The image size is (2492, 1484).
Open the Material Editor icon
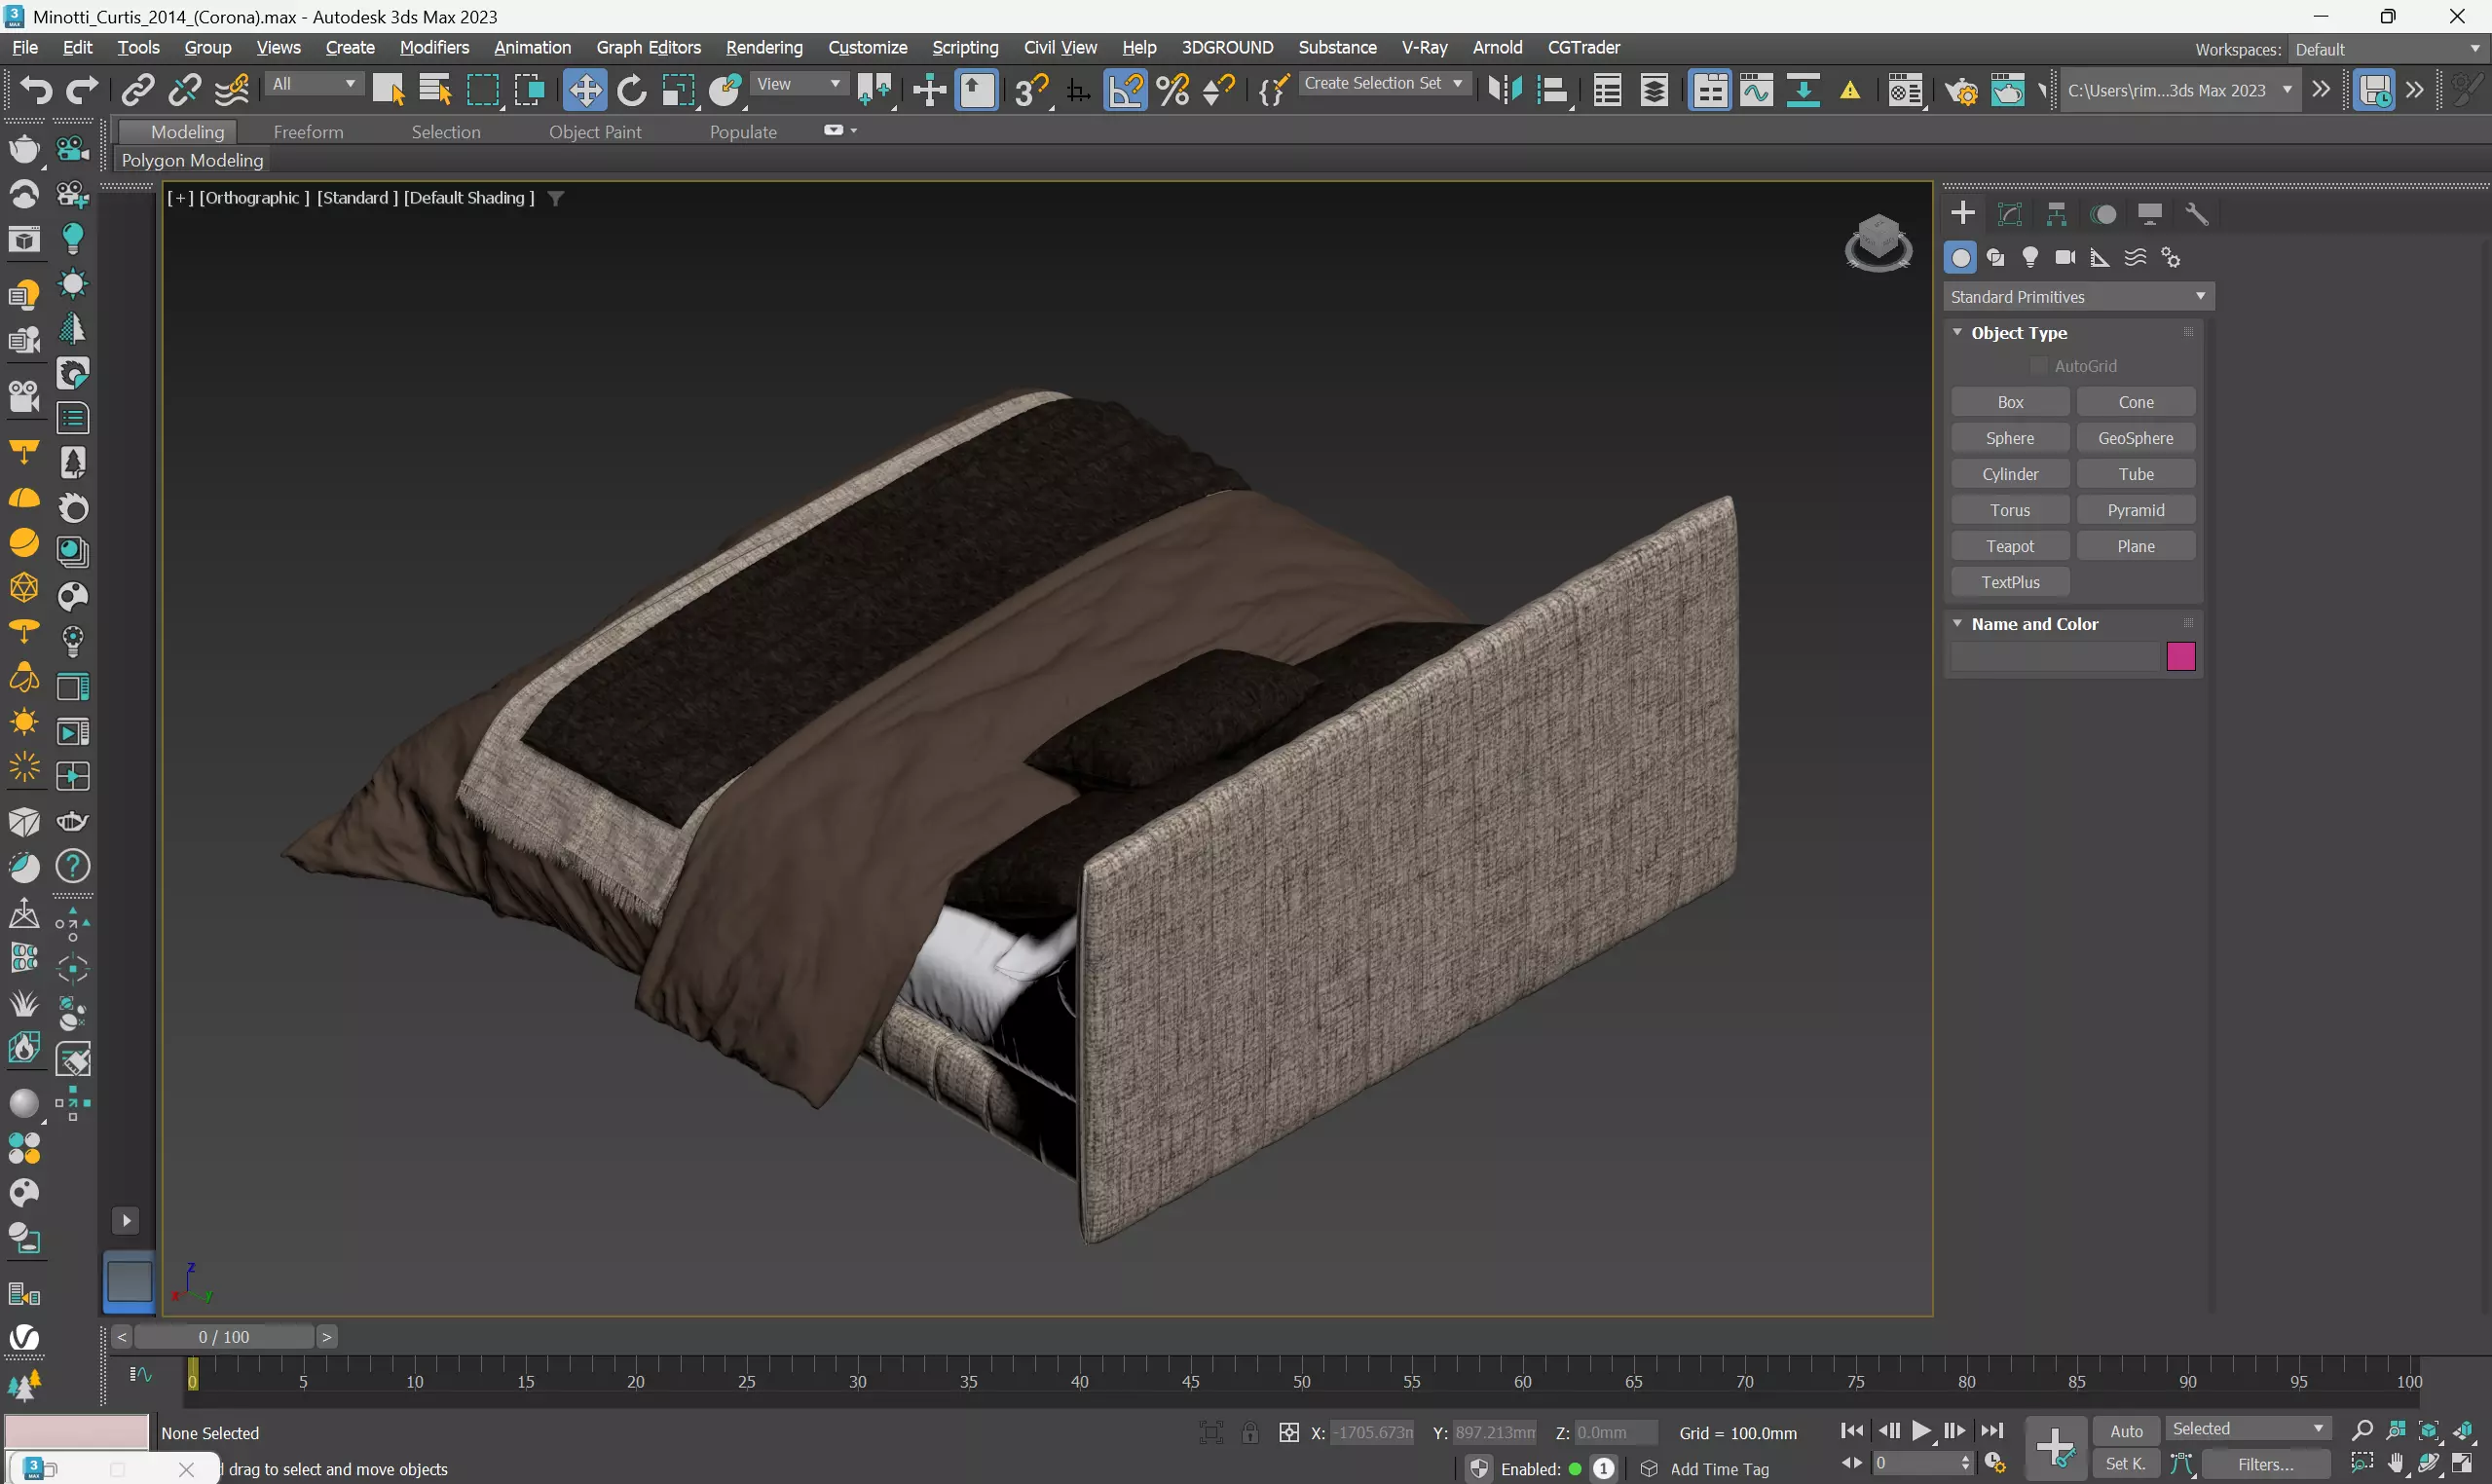tap(1906, 91)
